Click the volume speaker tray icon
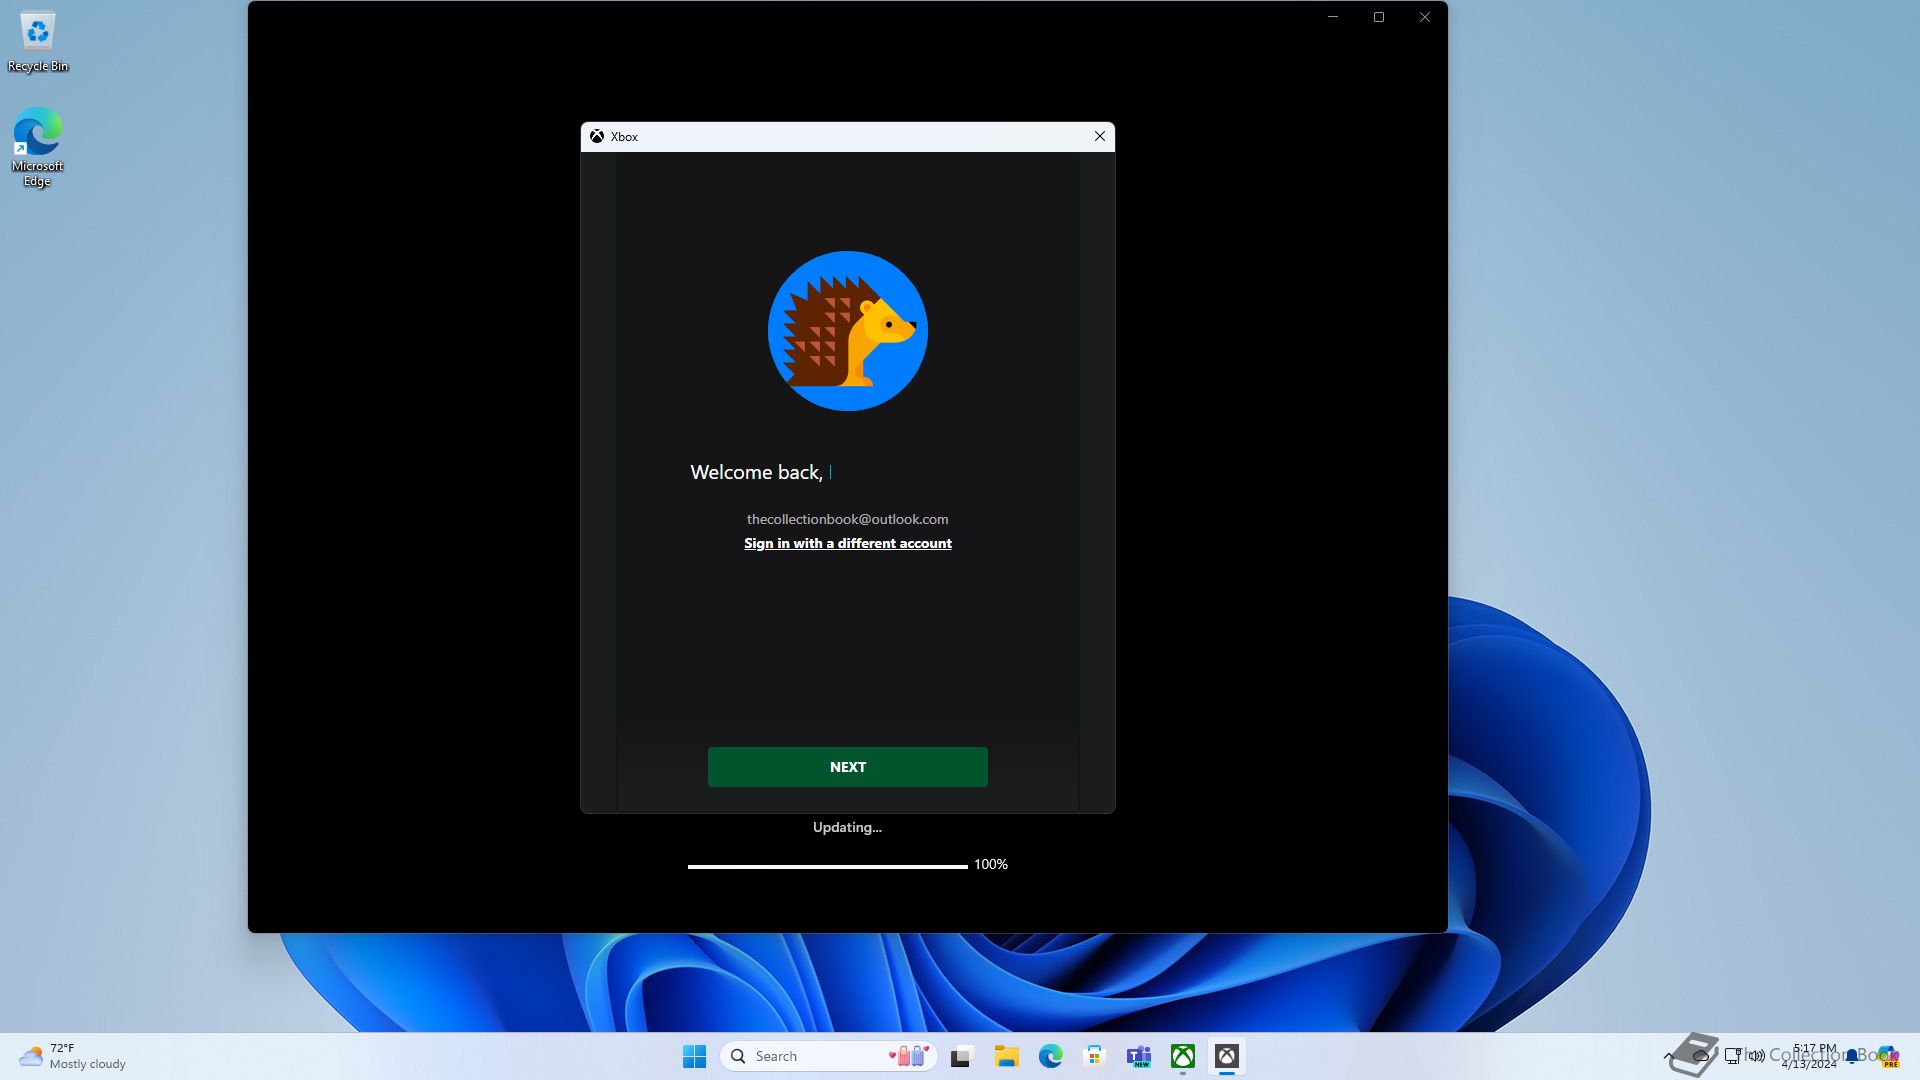This screenshot has height=1080, width=1920. pyautogui.click(x=1757, y=1056)
